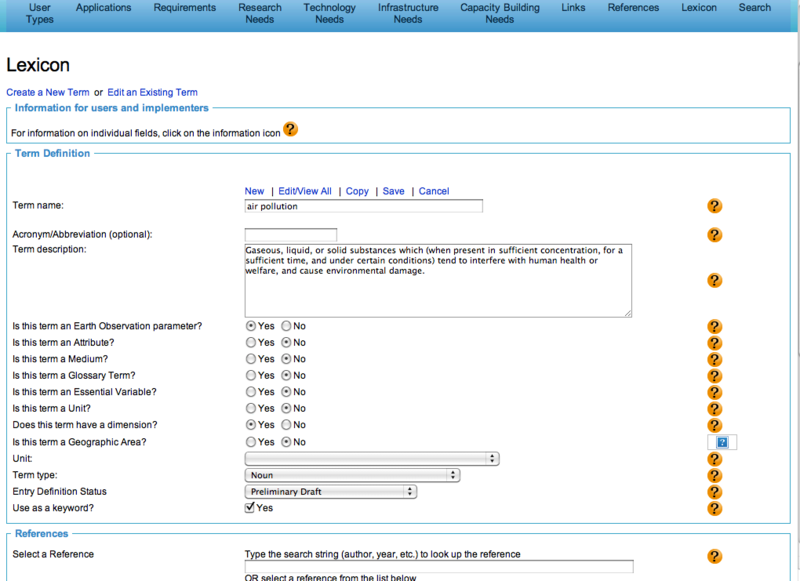Click the Save link above Term name
The height and width of the screenshot is (581, 800).
tap(393, 191)
